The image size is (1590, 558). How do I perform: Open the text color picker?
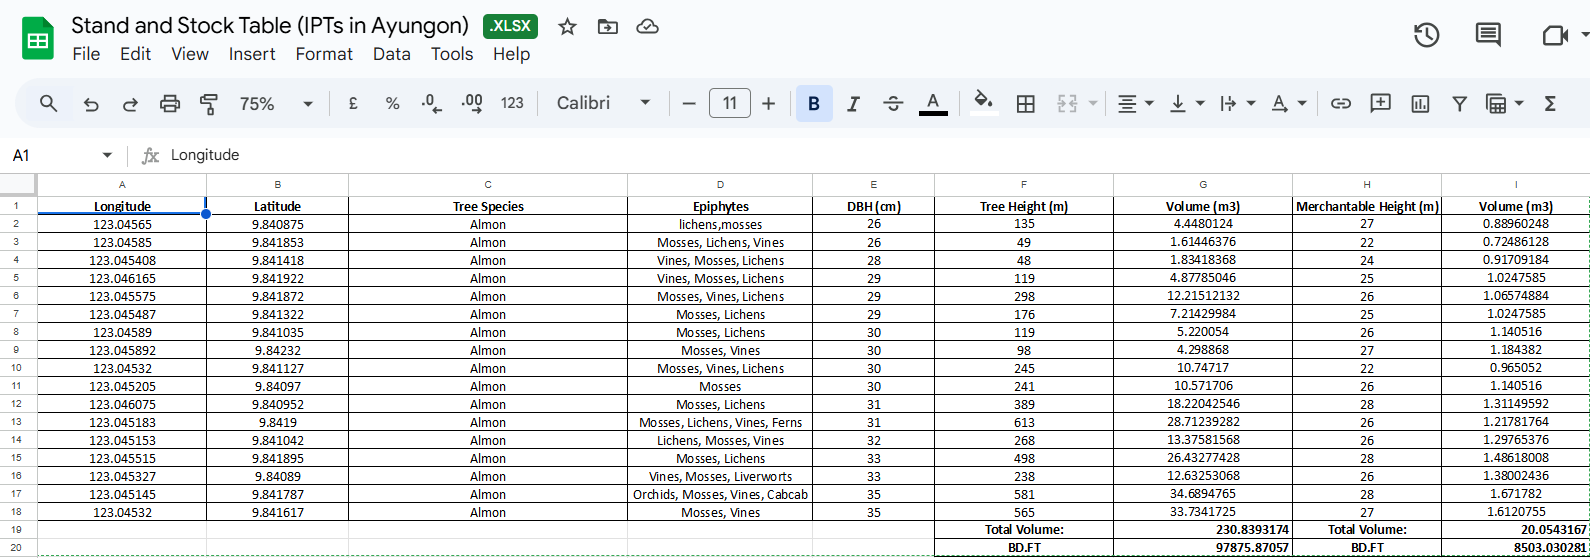[933, 103]
